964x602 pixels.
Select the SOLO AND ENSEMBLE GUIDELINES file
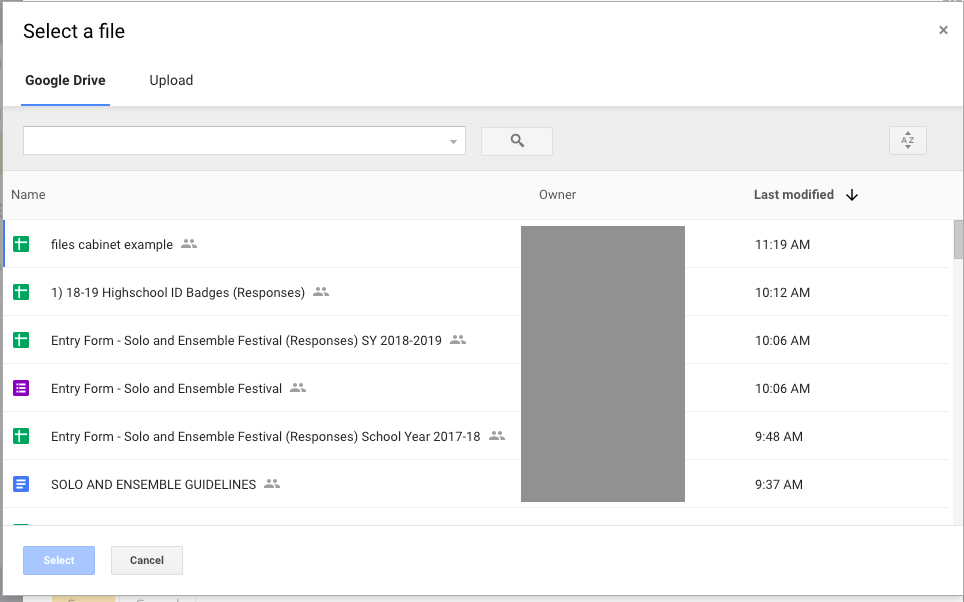[153, 484]
